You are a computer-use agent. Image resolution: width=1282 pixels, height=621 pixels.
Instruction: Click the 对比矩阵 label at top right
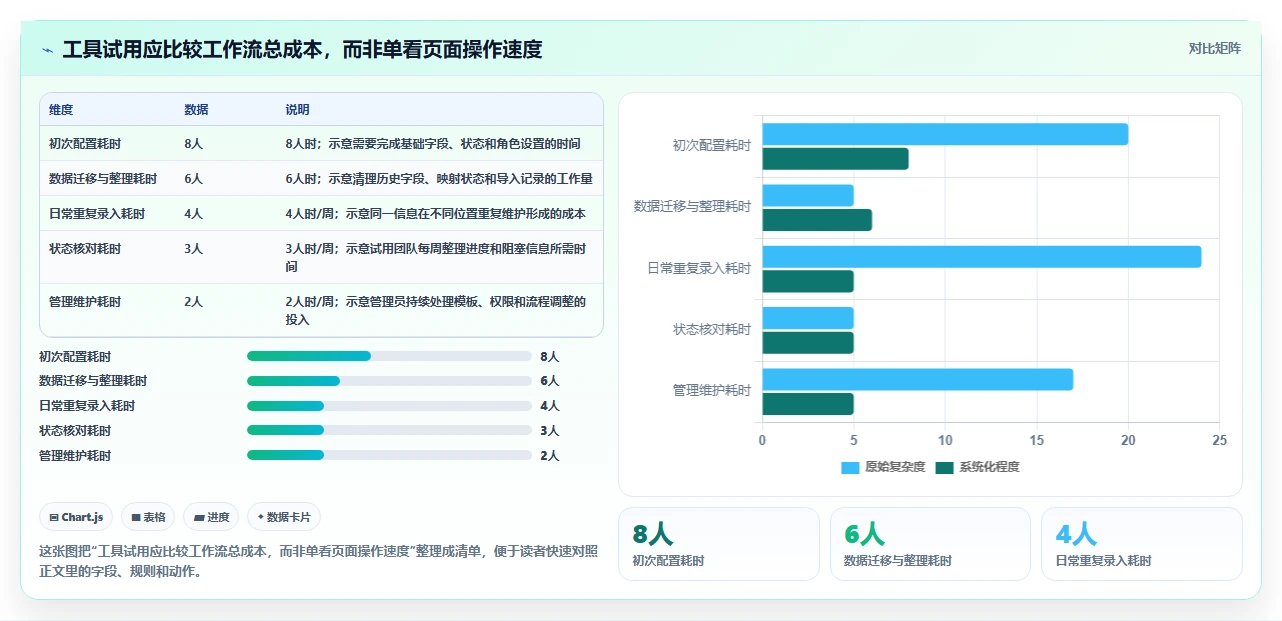[1214, 48]
